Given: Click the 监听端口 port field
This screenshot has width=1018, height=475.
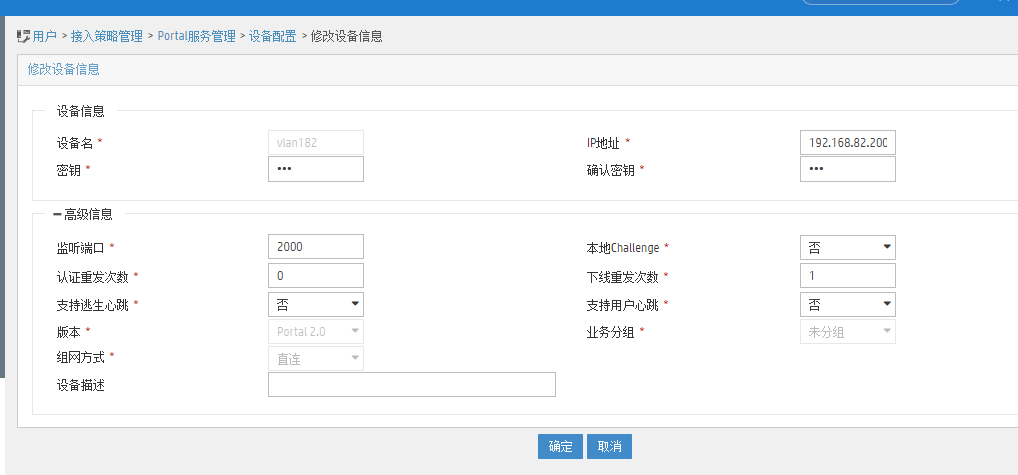Looking at the screenshot, I should point(315,247).
